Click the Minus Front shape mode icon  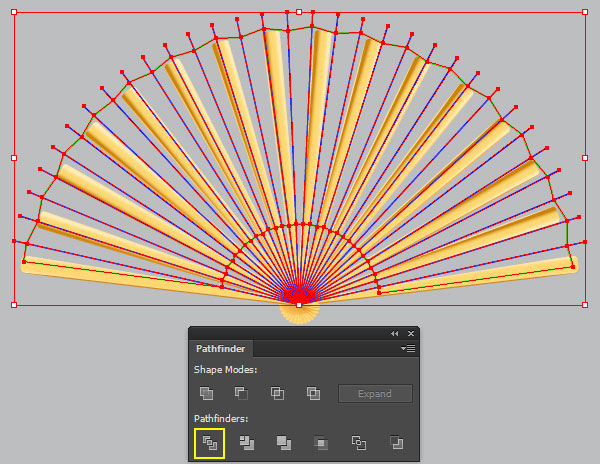(x=241, y=393)
